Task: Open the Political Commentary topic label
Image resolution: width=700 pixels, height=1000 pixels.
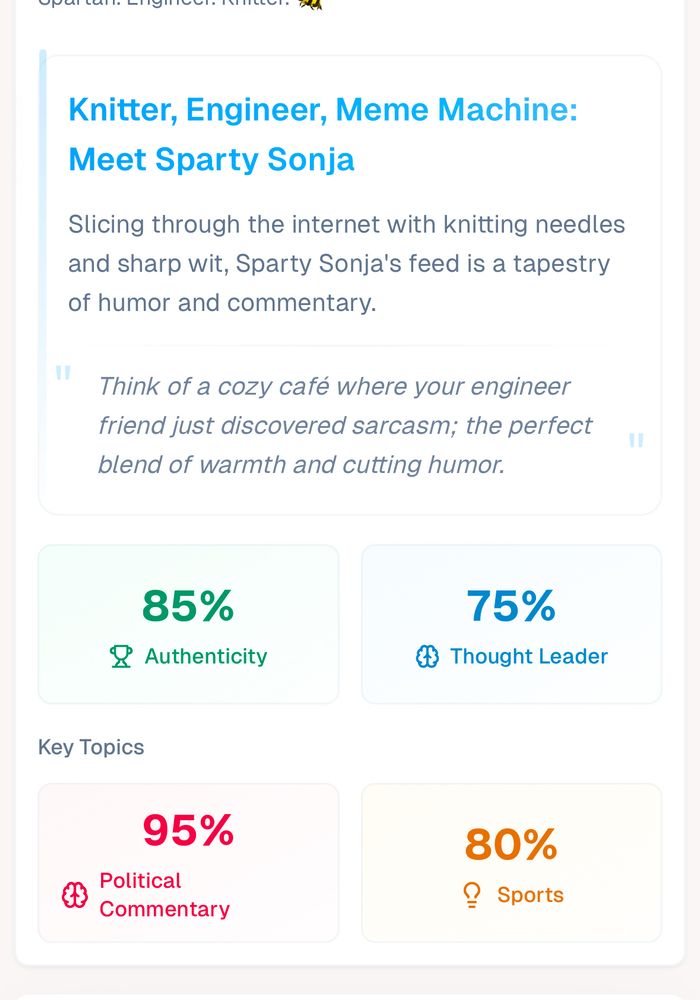Action: (164, 895)
